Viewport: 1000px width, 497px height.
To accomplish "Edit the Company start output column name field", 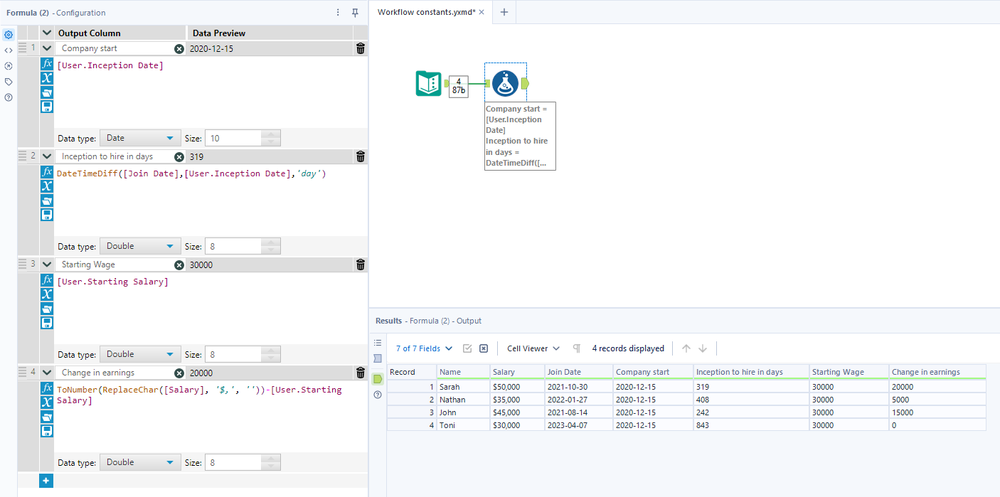I will point(115,48).
